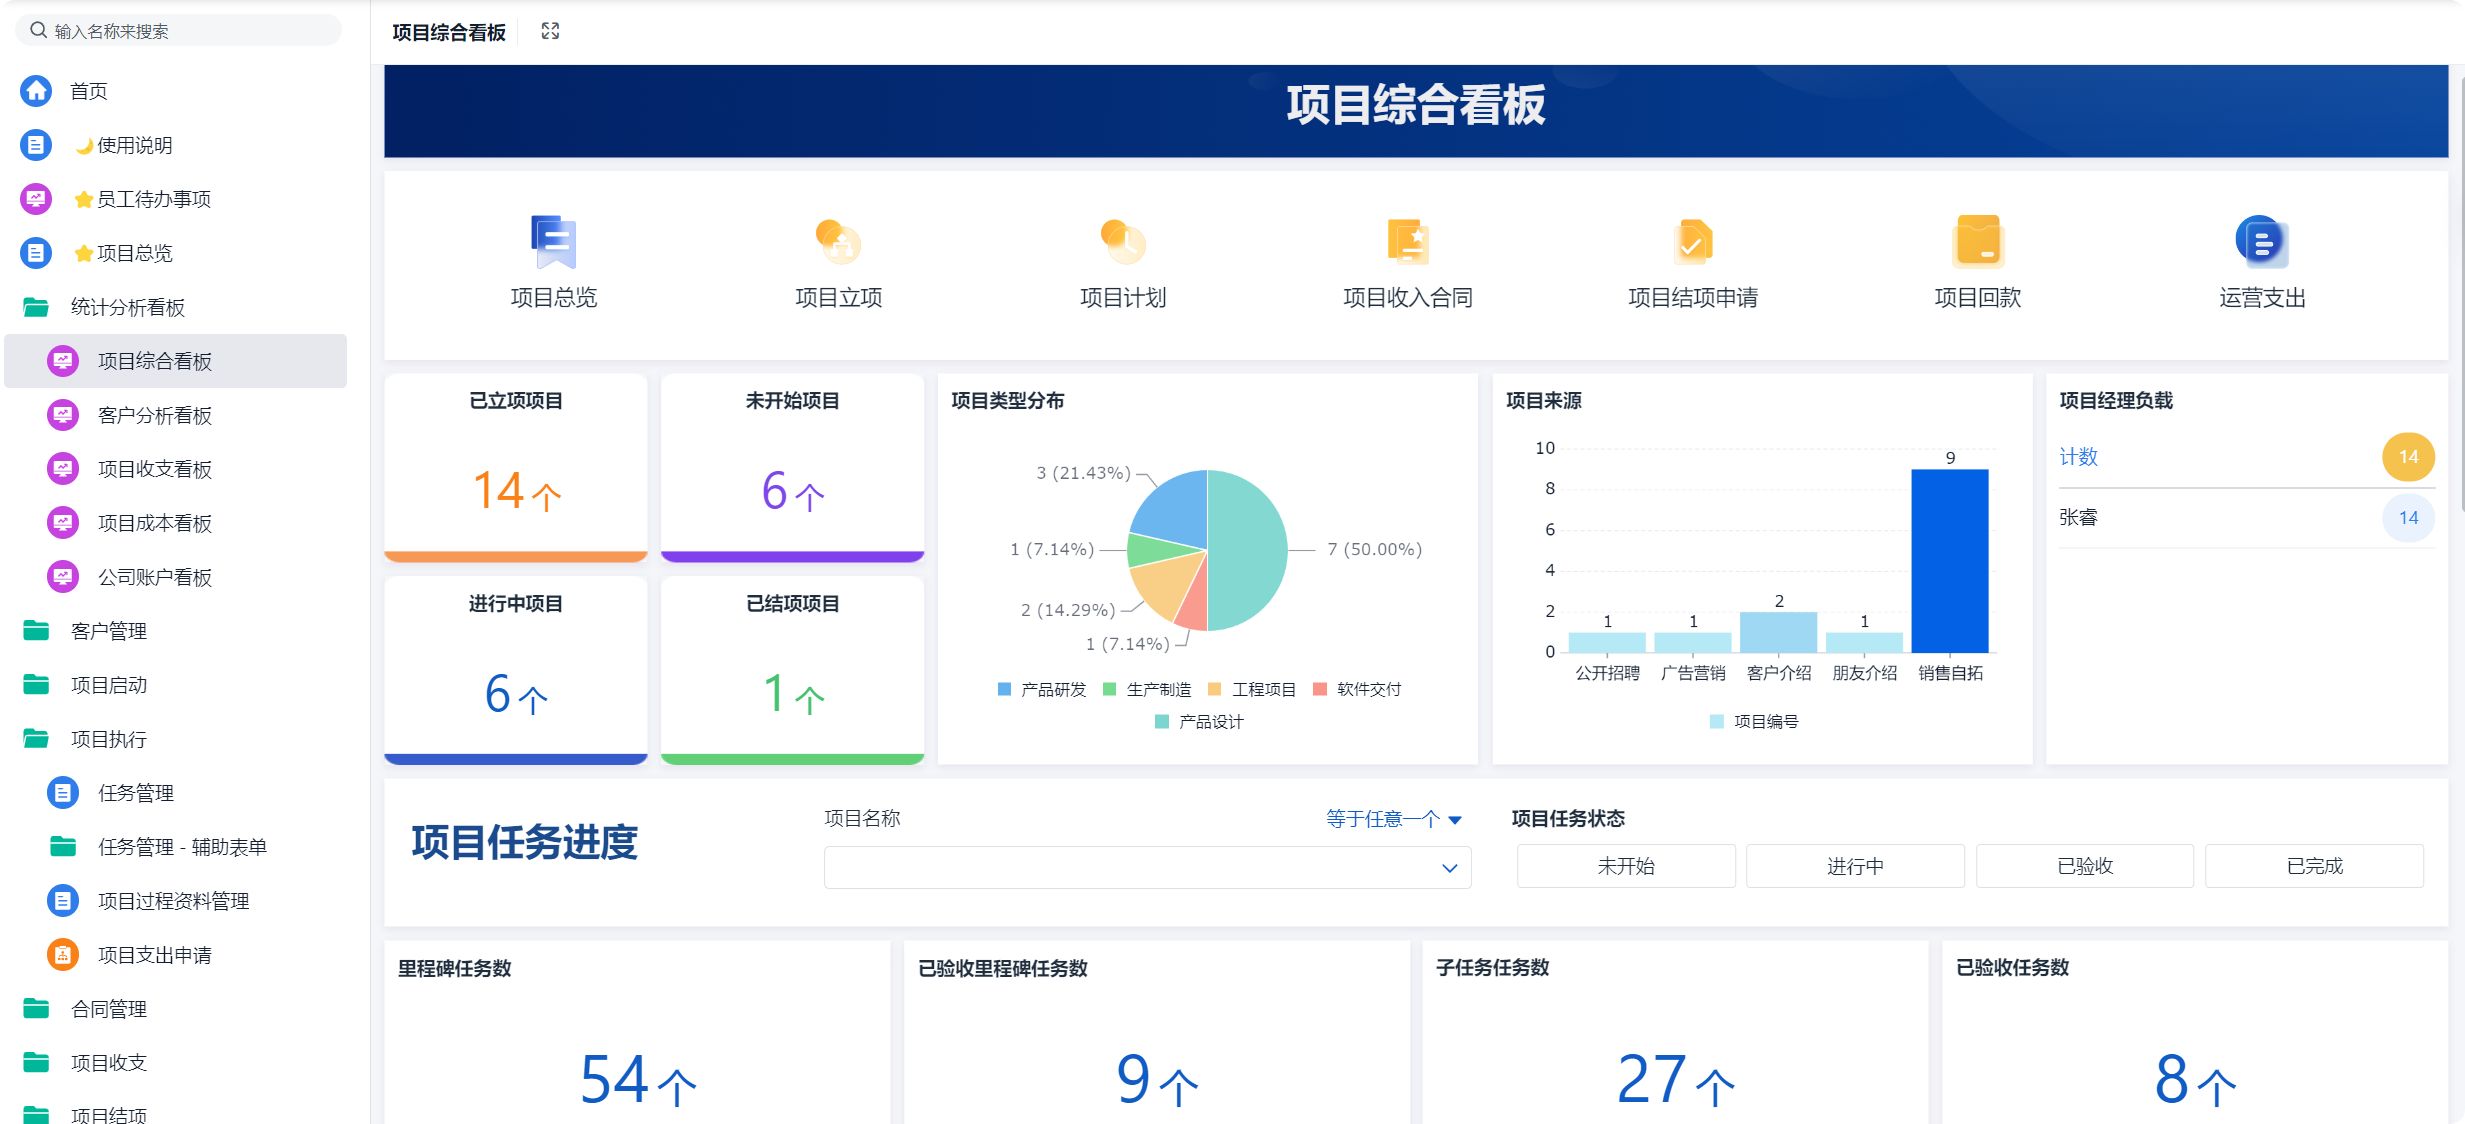The image size is (2465, 1124).
Task: Toggle the 已验收 task status filter
Action: tap(2084, 866)
